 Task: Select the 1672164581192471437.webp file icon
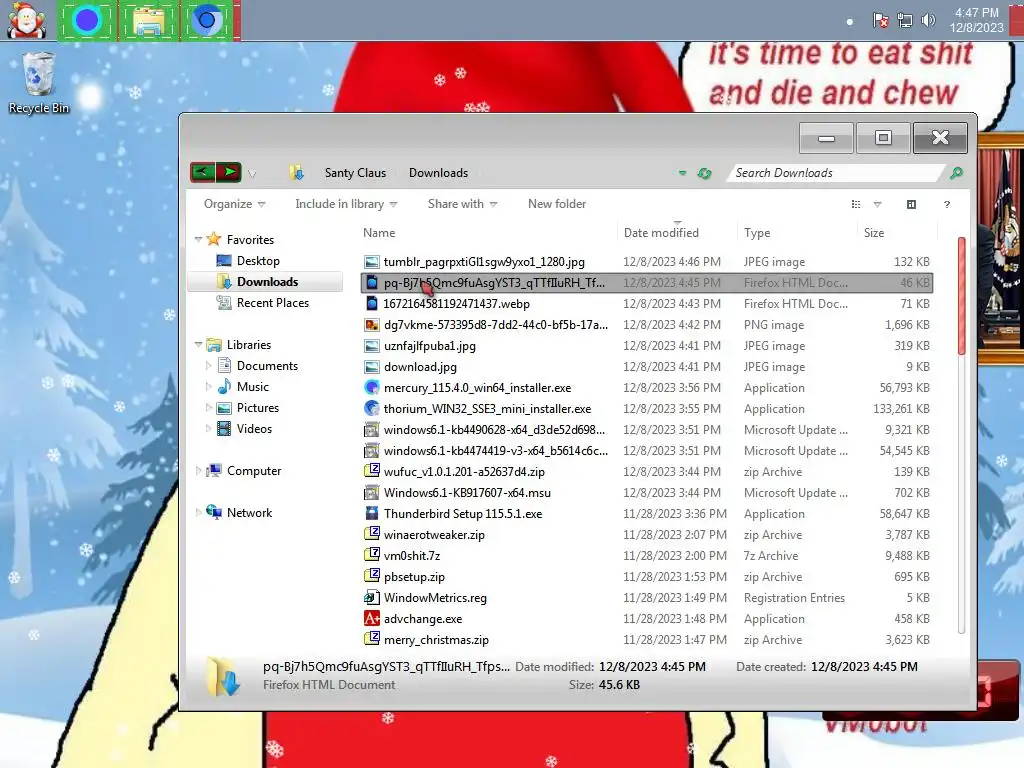(x=372, y=304)
